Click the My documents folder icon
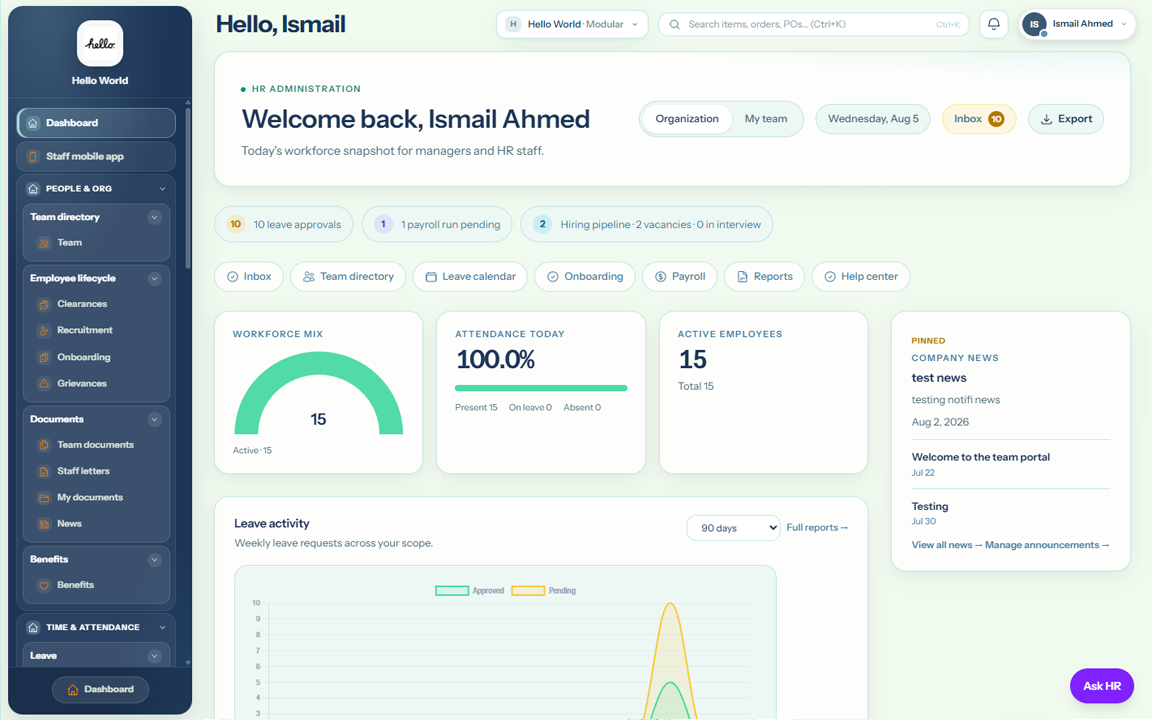1152x720 pixels. click(44, 497)
